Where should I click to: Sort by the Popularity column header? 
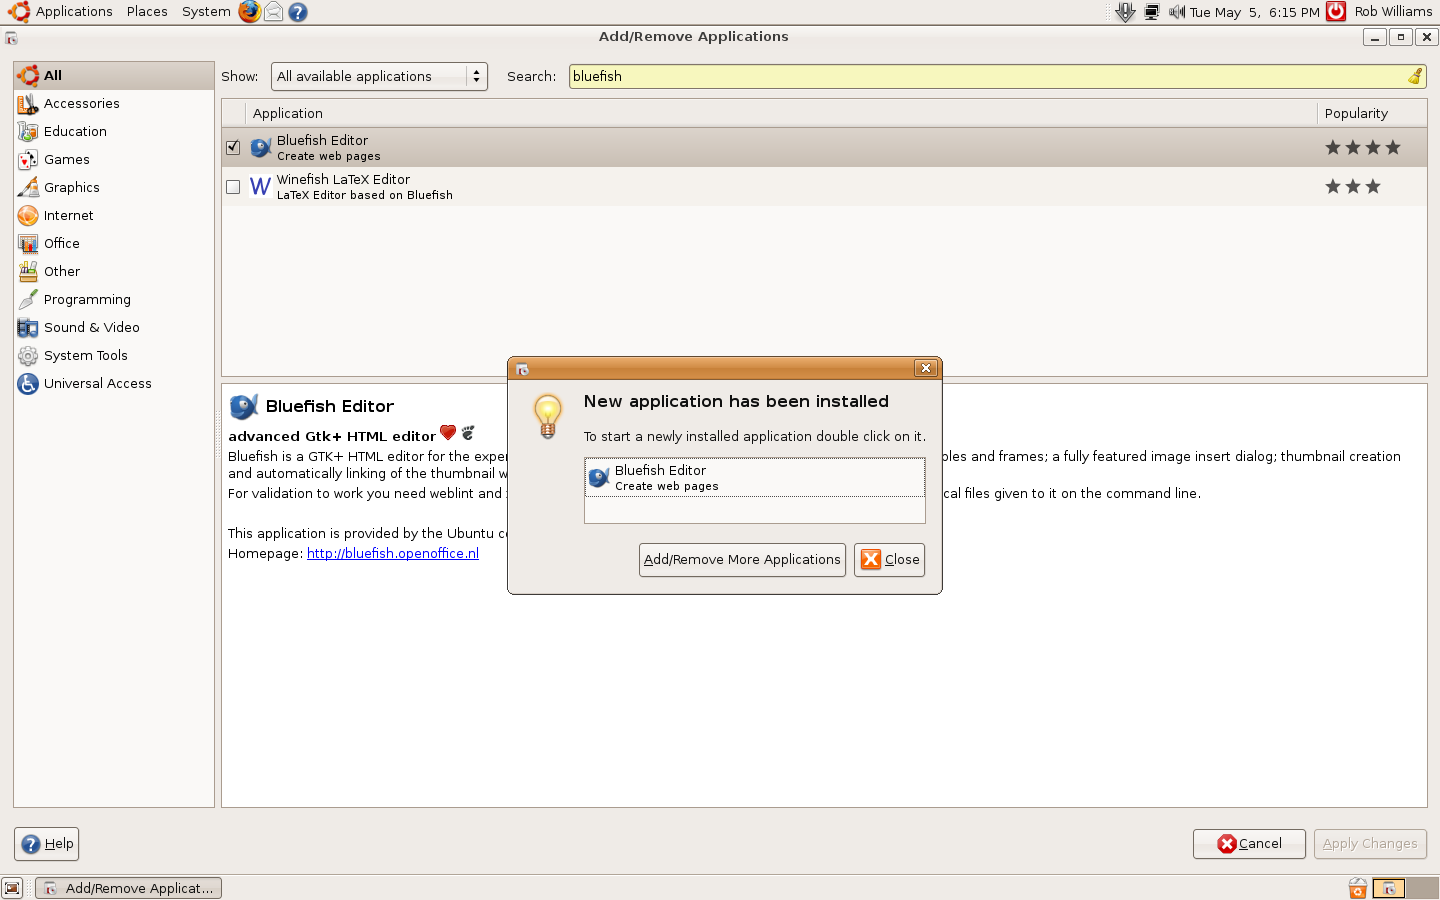click(1372, 113)
